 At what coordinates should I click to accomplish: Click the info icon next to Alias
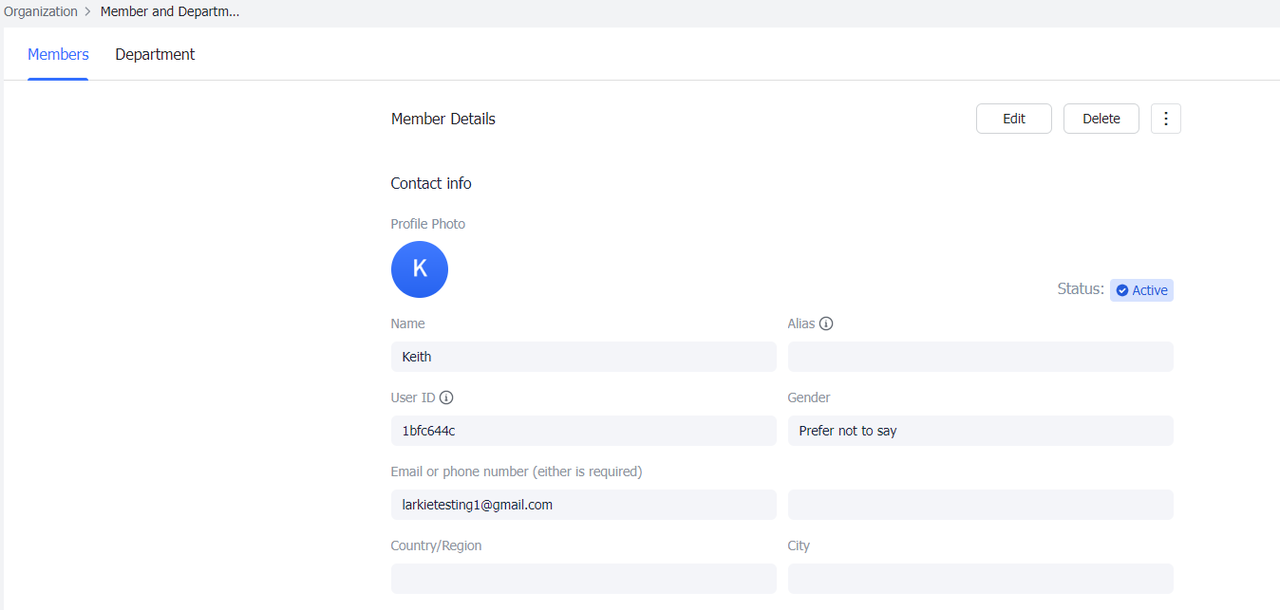826,324
